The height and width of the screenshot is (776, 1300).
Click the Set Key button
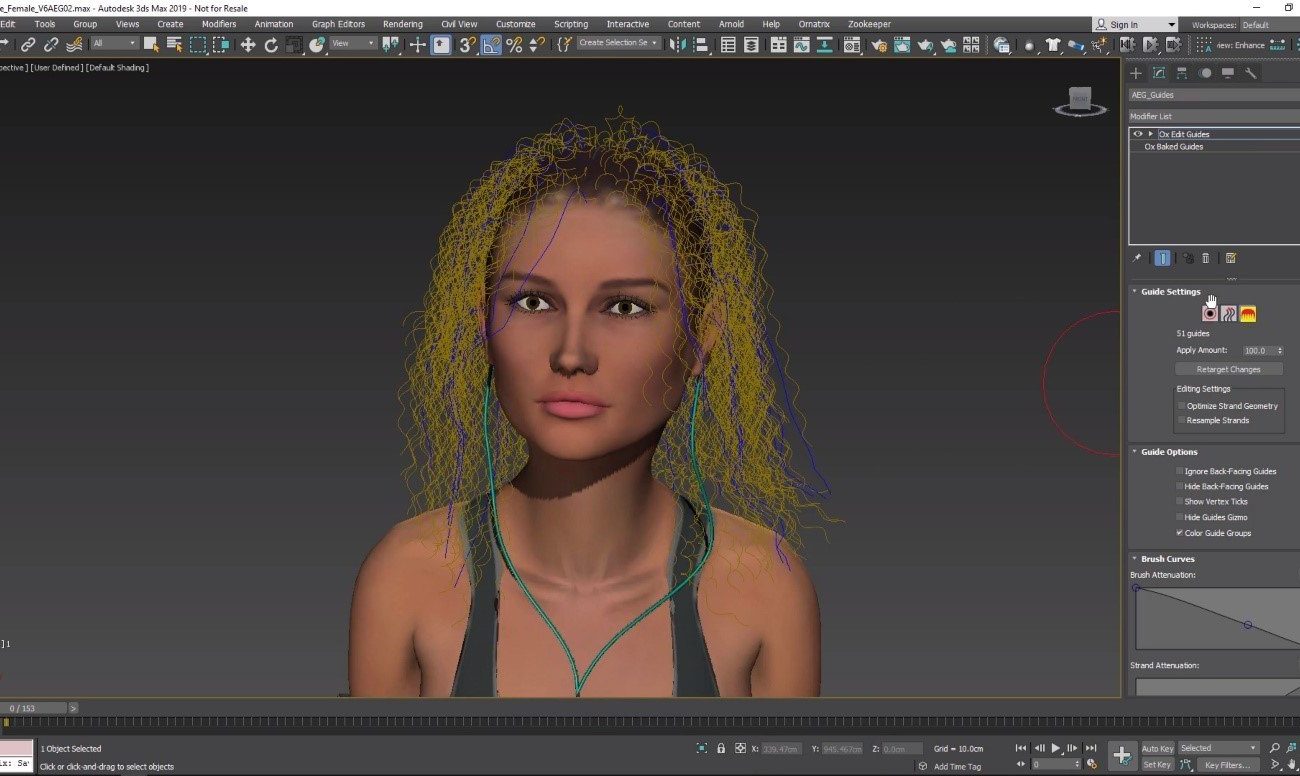point(1157,765)
